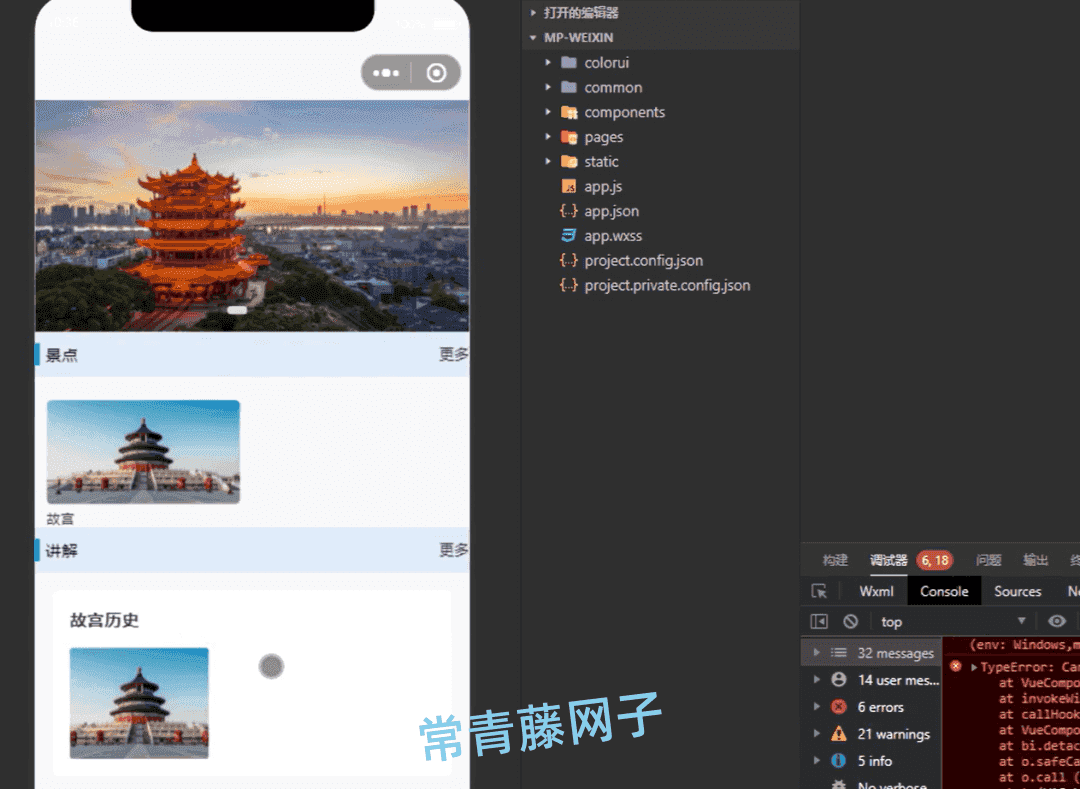Image resolution: width=1080 pixels, height=789 pixels.
Task: Click the project.private.config.json braces icon
Action: (568, 285)
